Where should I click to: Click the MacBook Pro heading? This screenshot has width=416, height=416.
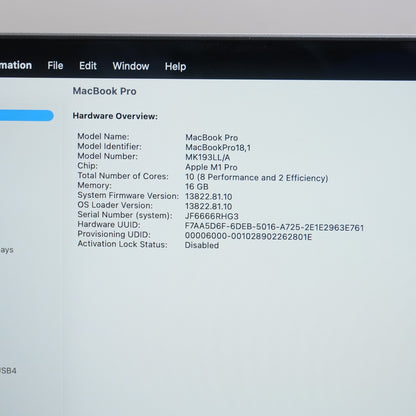pos(104,91)
